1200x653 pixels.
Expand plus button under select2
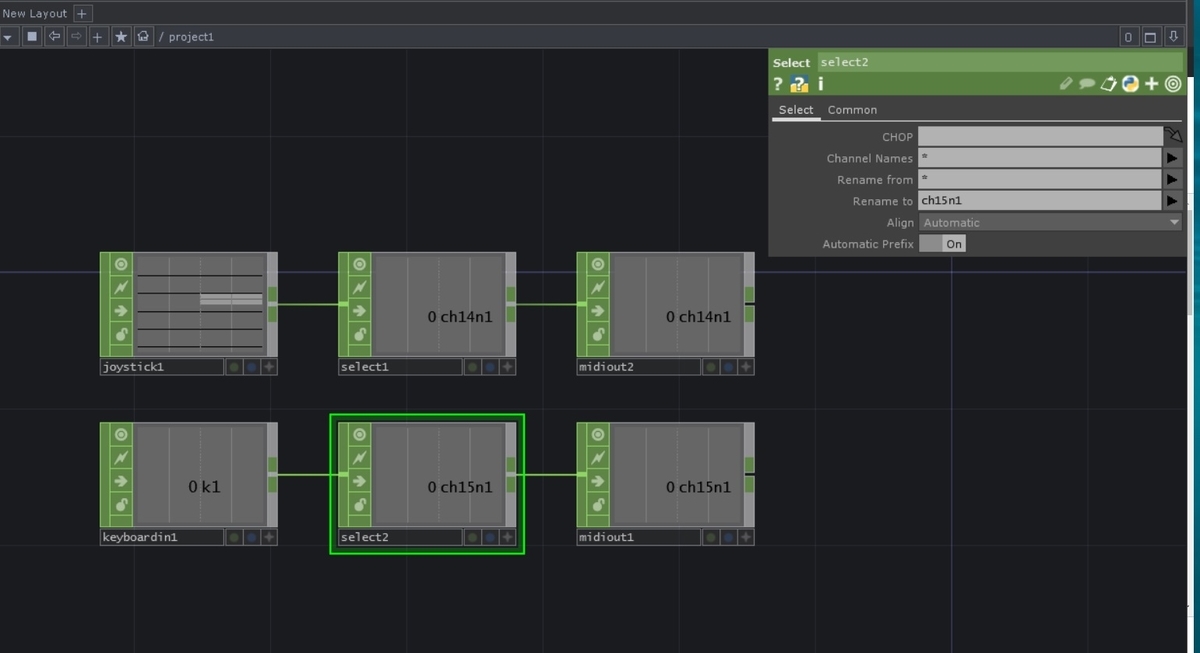click(x=508, y=537)
